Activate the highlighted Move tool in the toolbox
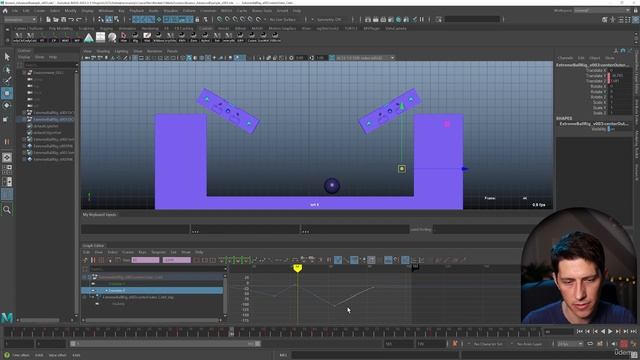The image size is (640, 360). point(7,93)
